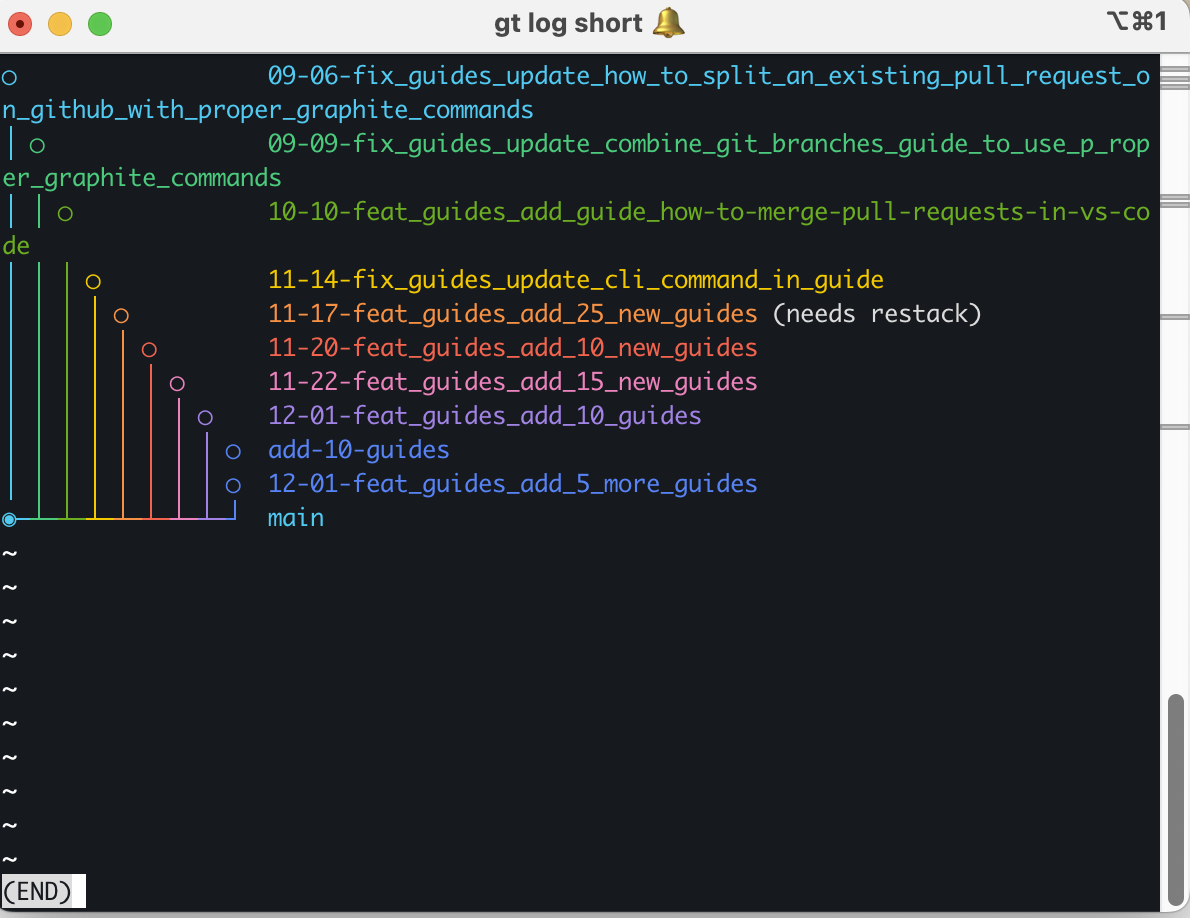Click the node next to the 09-09 combine branch
This screenshot has height=918, width=1190.
[36, 143]
